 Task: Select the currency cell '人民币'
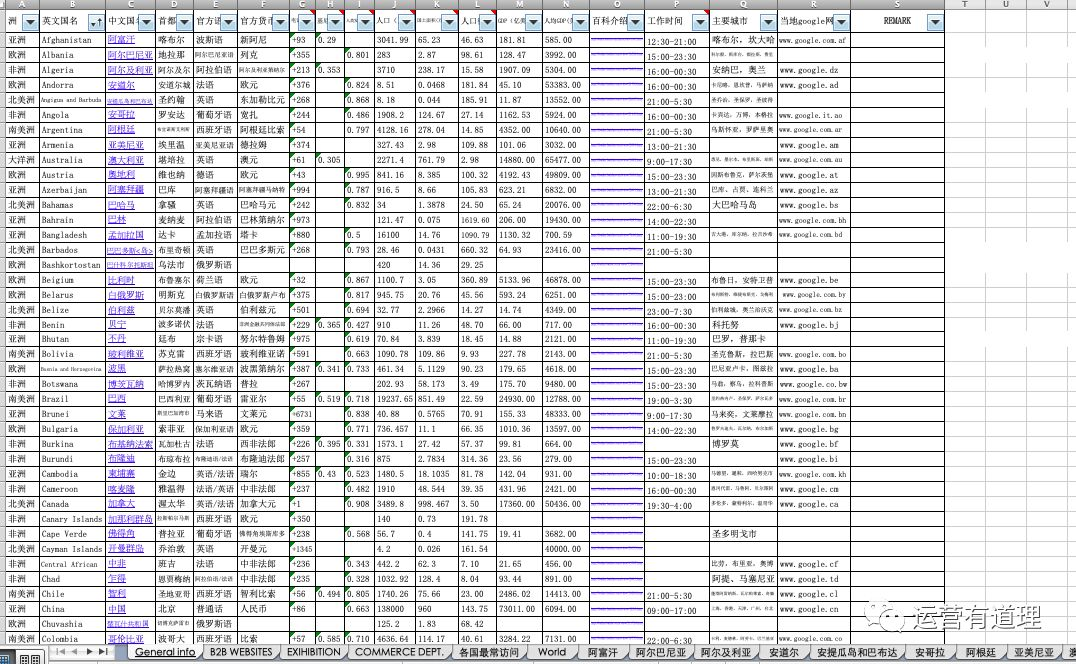(264, 609)
